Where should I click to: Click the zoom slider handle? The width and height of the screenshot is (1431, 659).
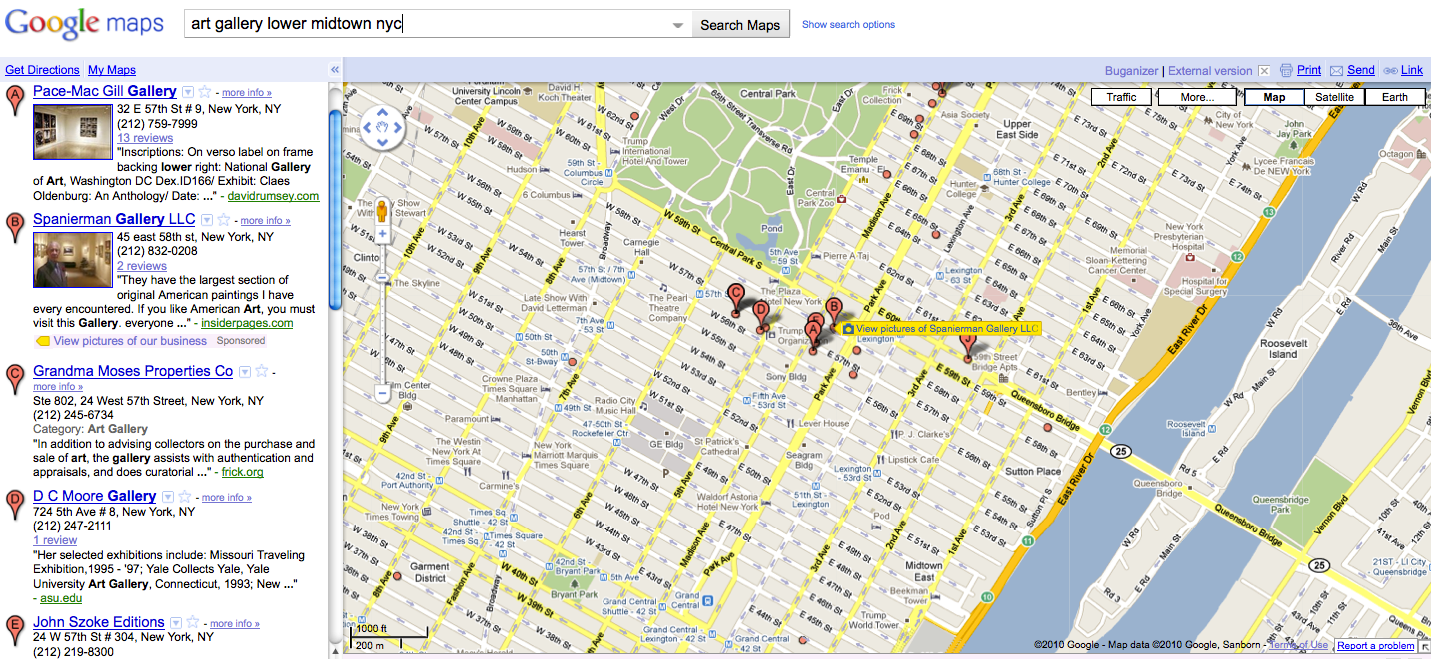[382, 278]
